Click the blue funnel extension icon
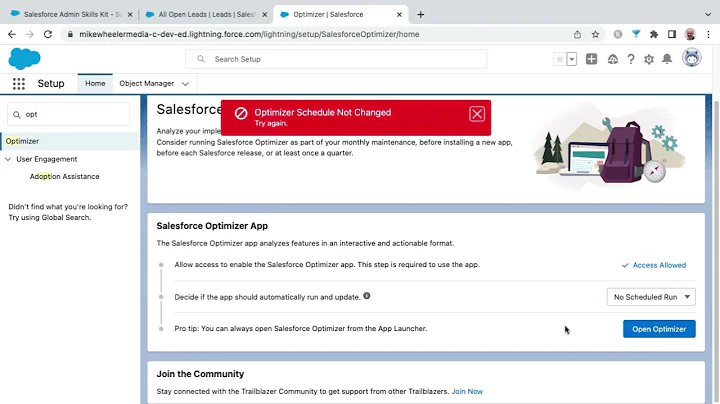This screenshot has height=404, width=720. [x=636, y=34]
